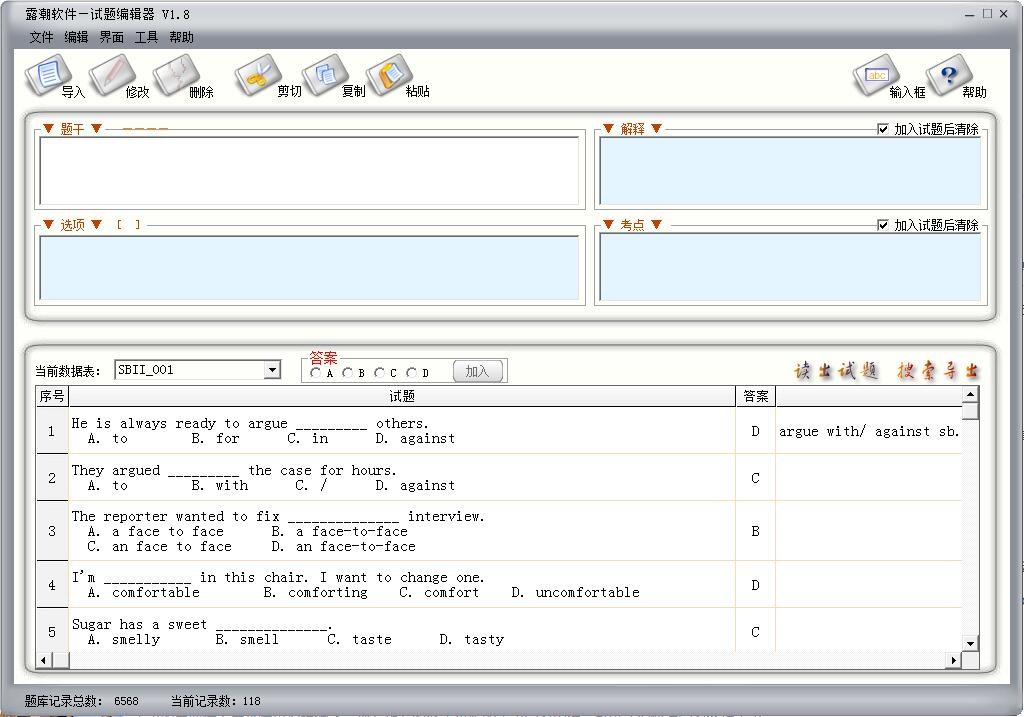Toggle 加入试题后清除 checkbox in 考点 panel
The height and width of the screenshot is (717, 1024).
click(883, 225)
